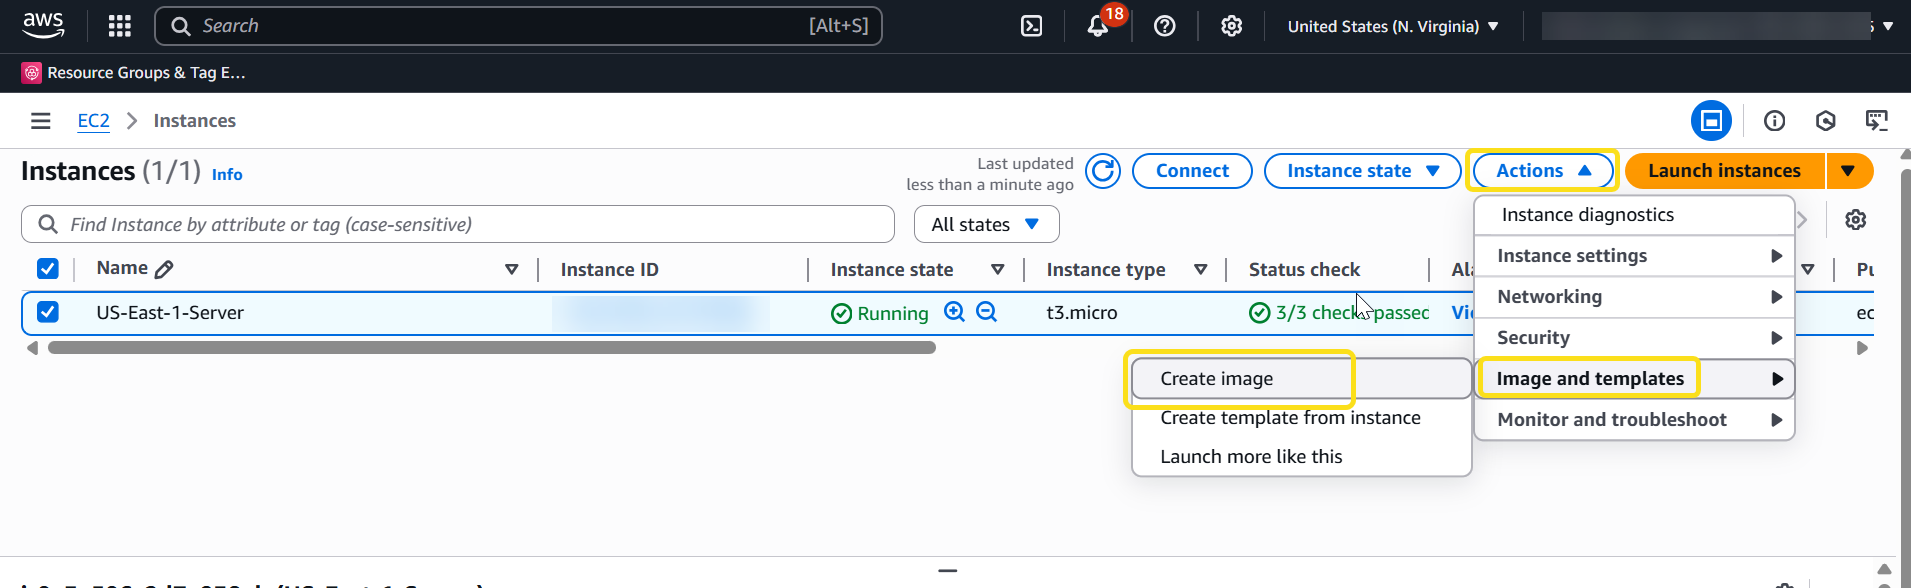Viewport: 1911px width, 588px height.
Task: Click the Launch instances button
Action: click(1724, 171)
